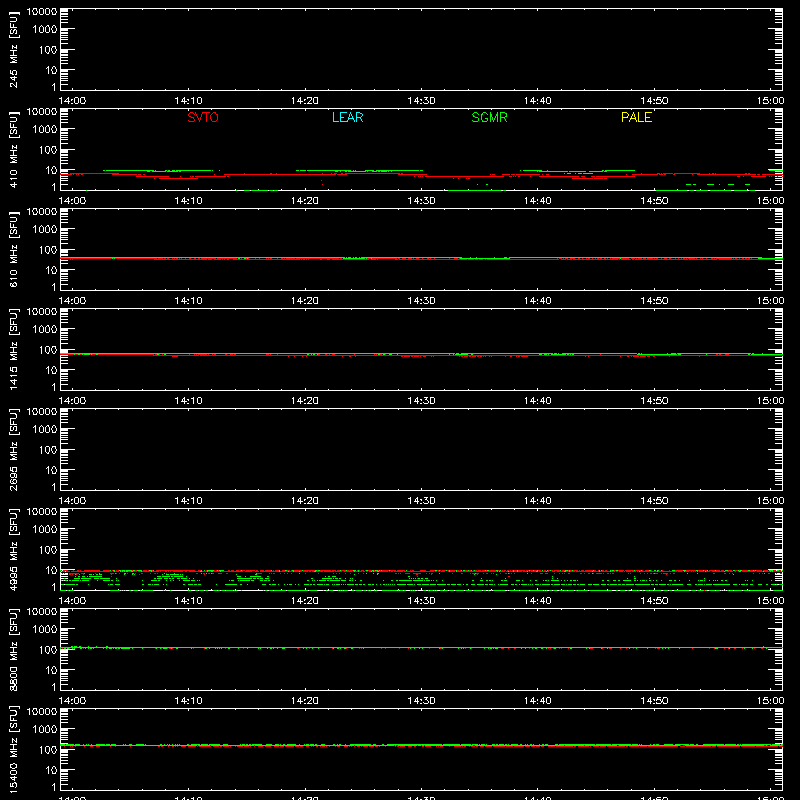800x800 pixels.
Task: Click the 4995 MHz [SFU] axis title
Action: [x=13, y=549]
